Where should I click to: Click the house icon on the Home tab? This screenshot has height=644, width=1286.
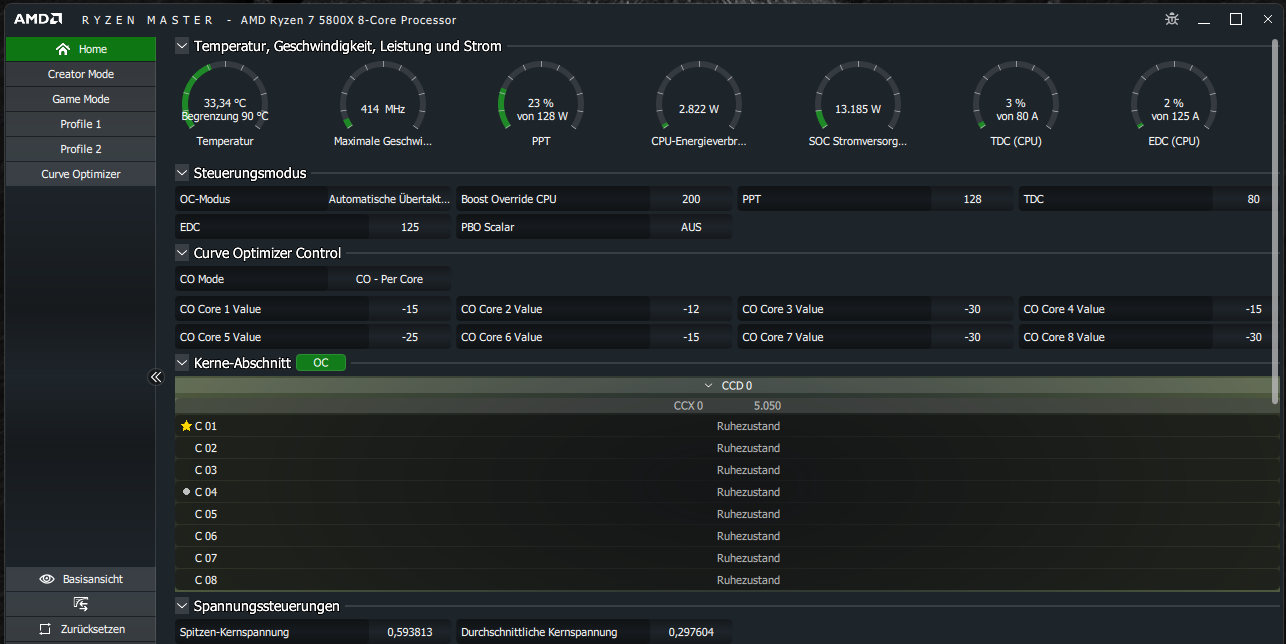coord(63,49)
